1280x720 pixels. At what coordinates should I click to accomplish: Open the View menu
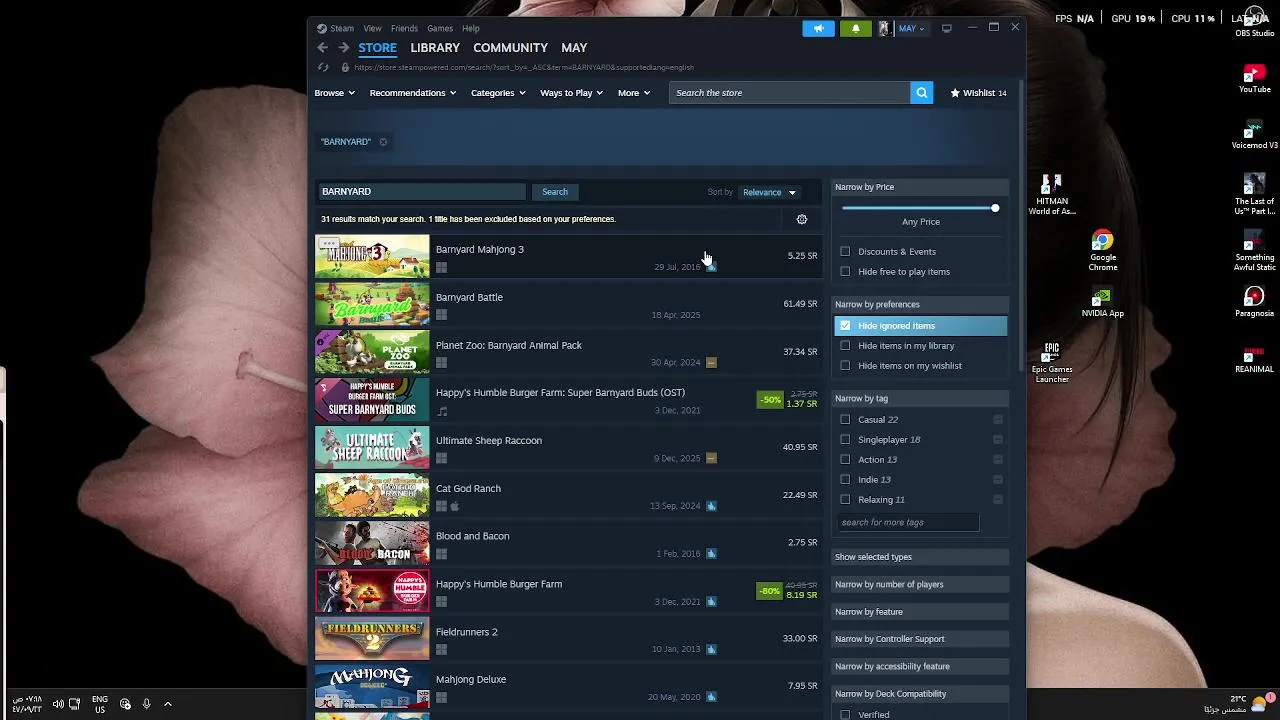coord(372,29)
